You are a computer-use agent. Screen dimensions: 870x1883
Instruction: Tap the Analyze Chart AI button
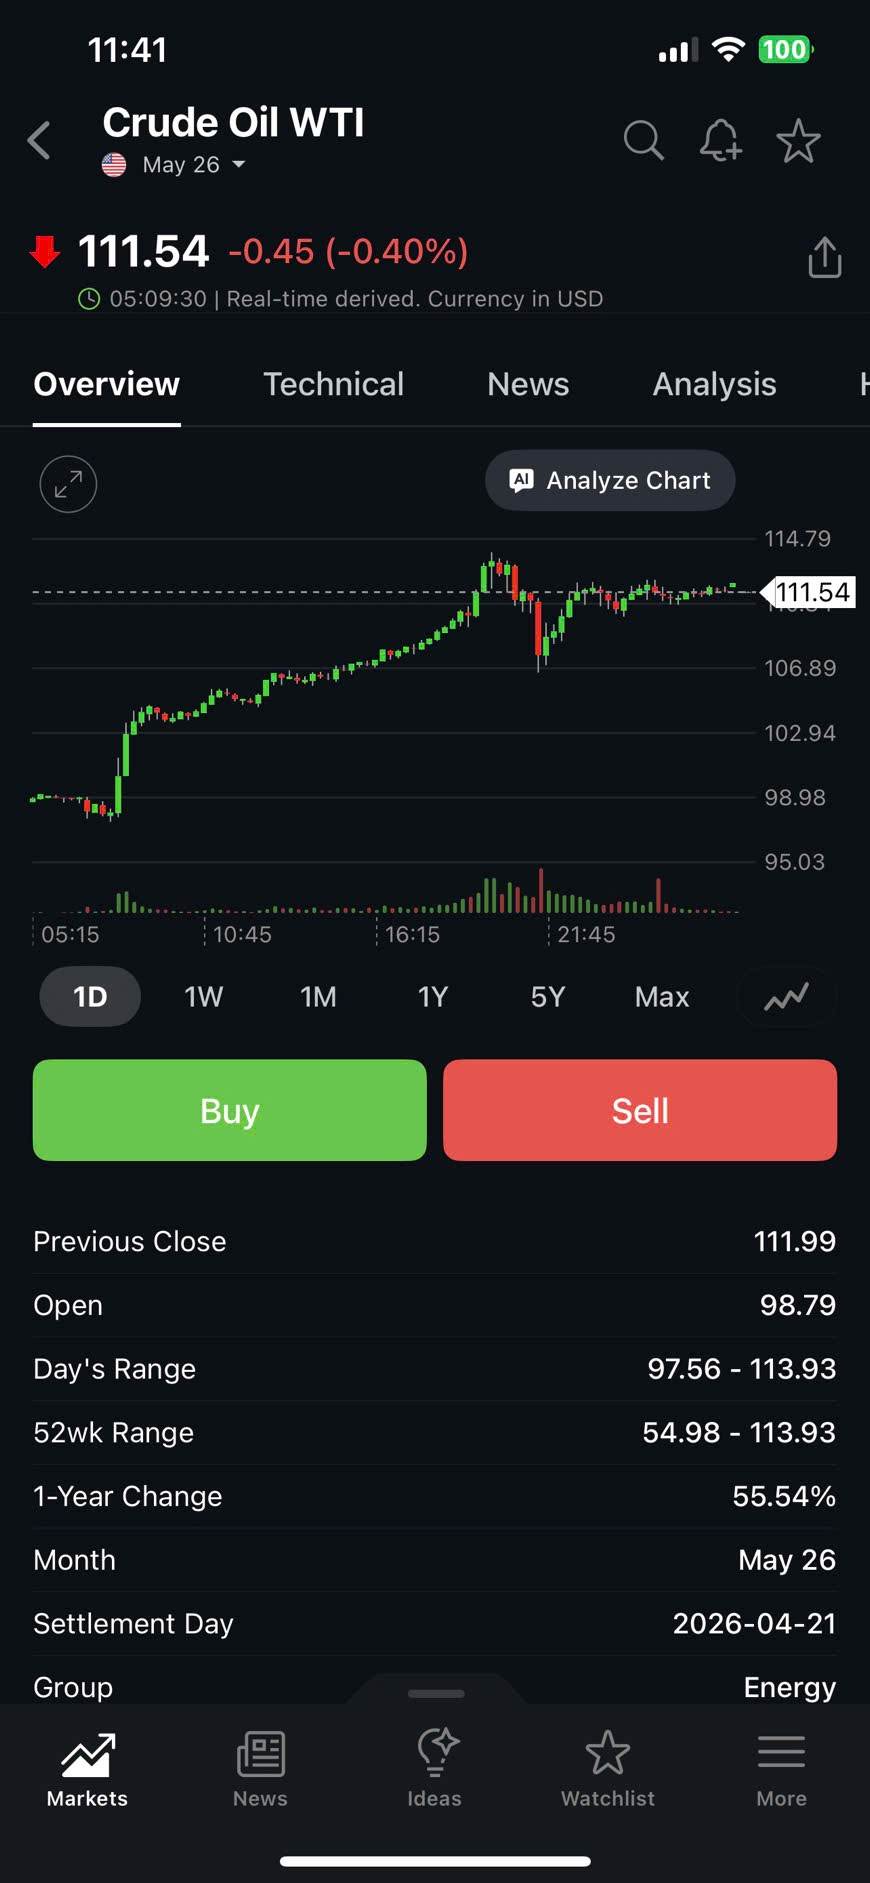pos(610,481)
